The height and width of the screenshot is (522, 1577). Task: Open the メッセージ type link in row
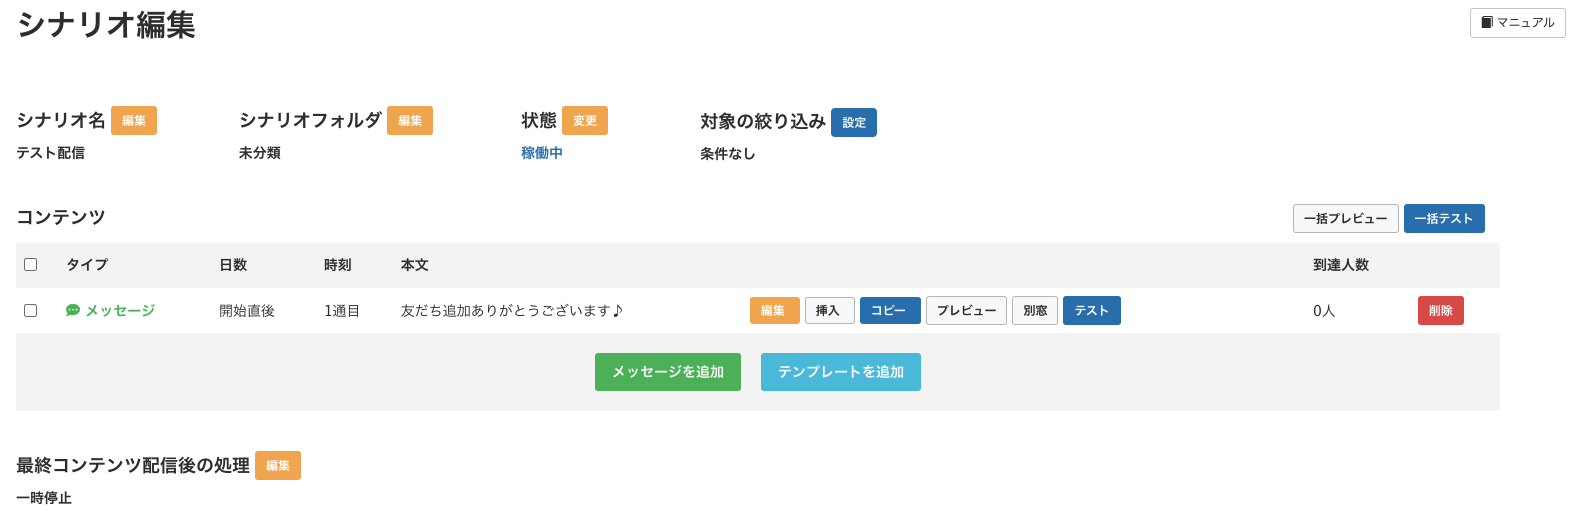120,311
